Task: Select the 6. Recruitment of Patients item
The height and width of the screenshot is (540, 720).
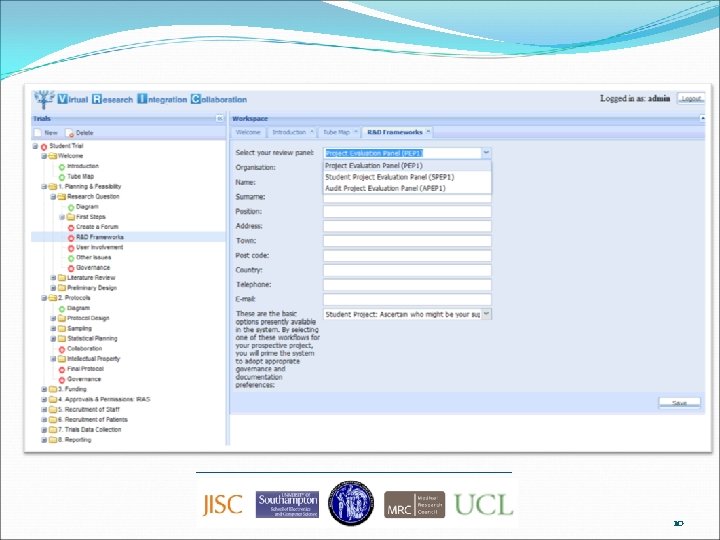Action: [x=93, y=420]
